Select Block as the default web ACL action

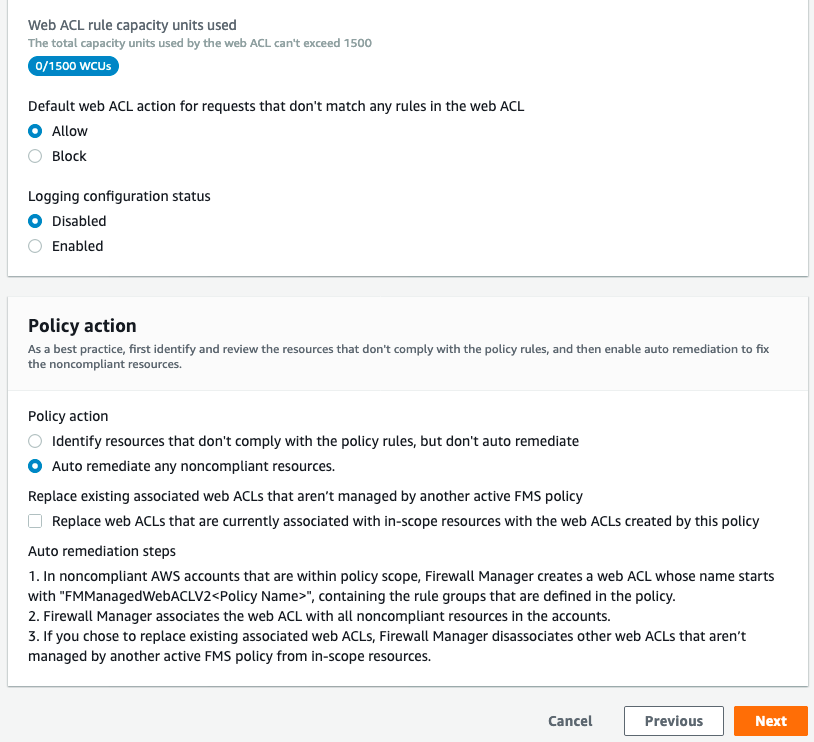[35, 156]
